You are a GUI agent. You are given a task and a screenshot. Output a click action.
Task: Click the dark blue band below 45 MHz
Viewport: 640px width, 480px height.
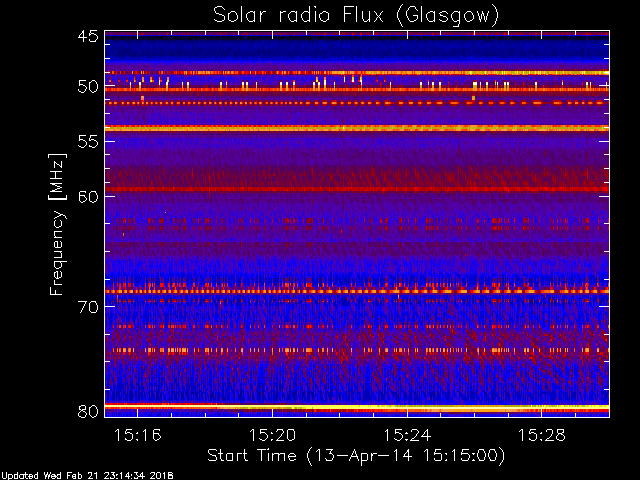click(x=356, y=50)
